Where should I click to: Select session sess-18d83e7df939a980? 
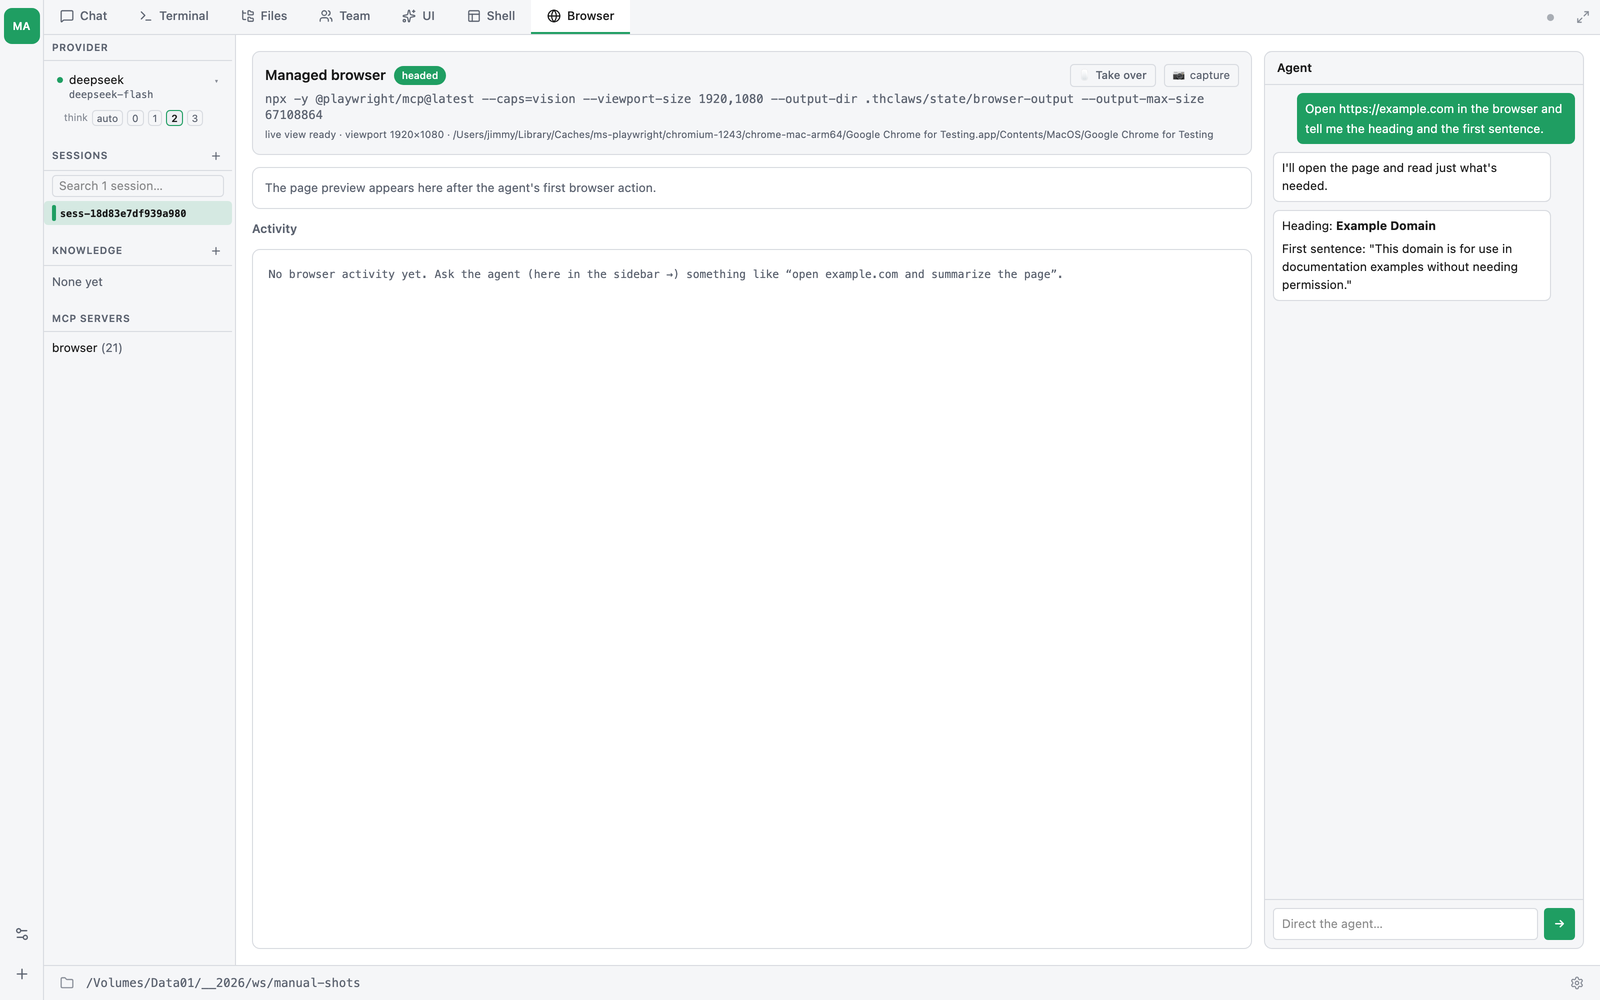pyautogui.click(x=140, y=213)
